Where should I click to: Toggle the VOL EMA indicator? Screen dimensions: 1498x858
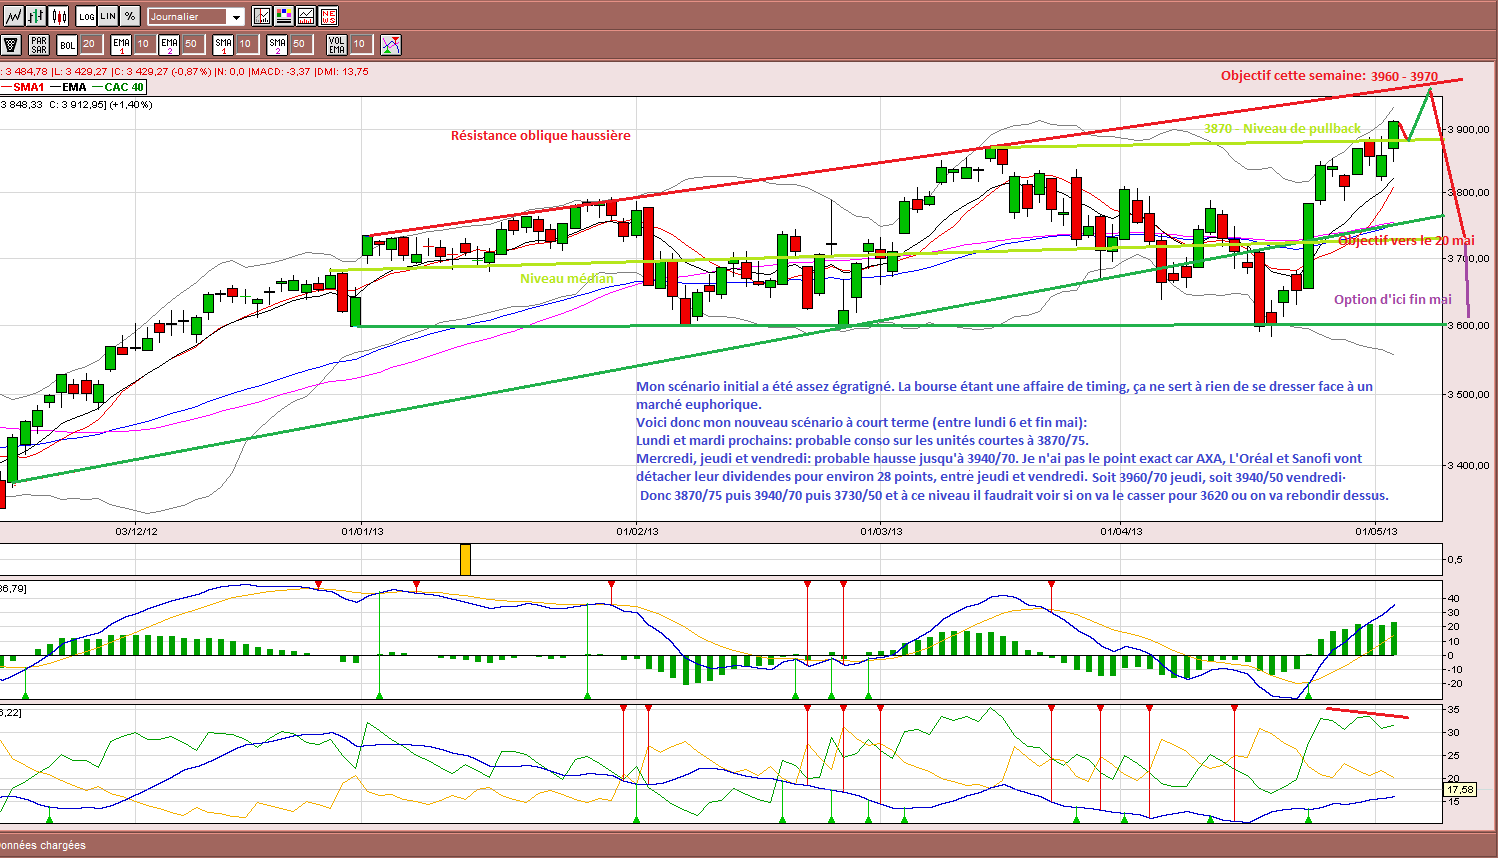click(337, 45)
